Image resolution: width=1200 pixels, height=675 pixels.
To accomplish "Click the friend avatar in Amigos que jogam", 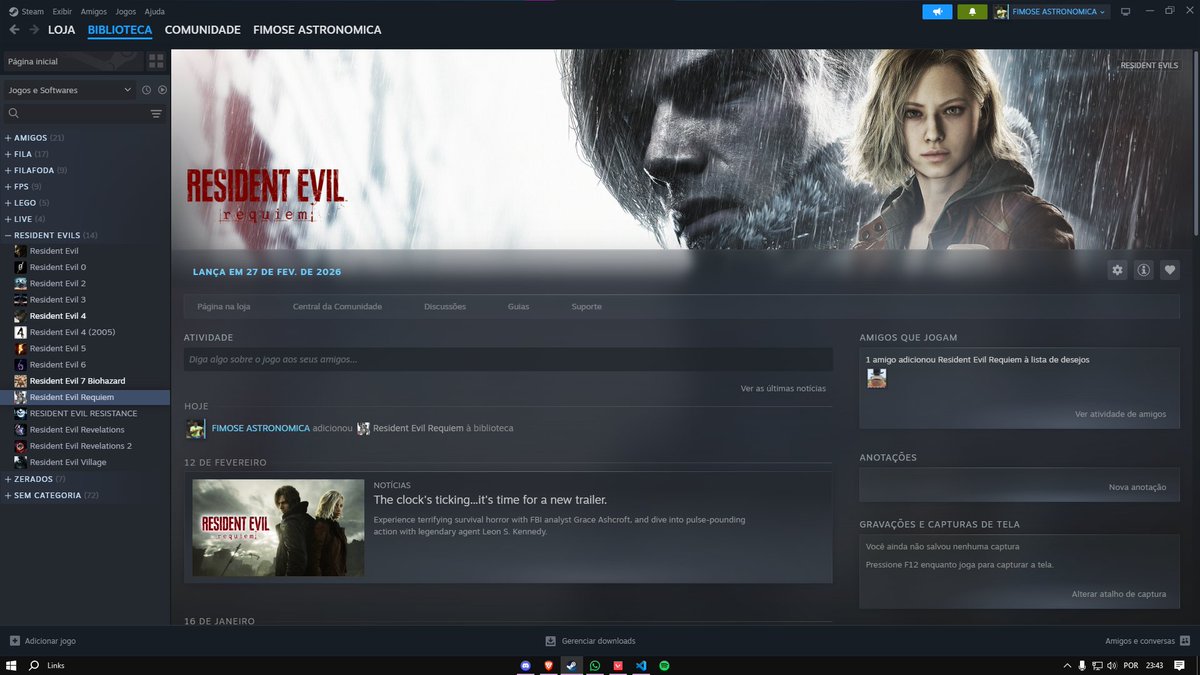I will pos(876,378).
